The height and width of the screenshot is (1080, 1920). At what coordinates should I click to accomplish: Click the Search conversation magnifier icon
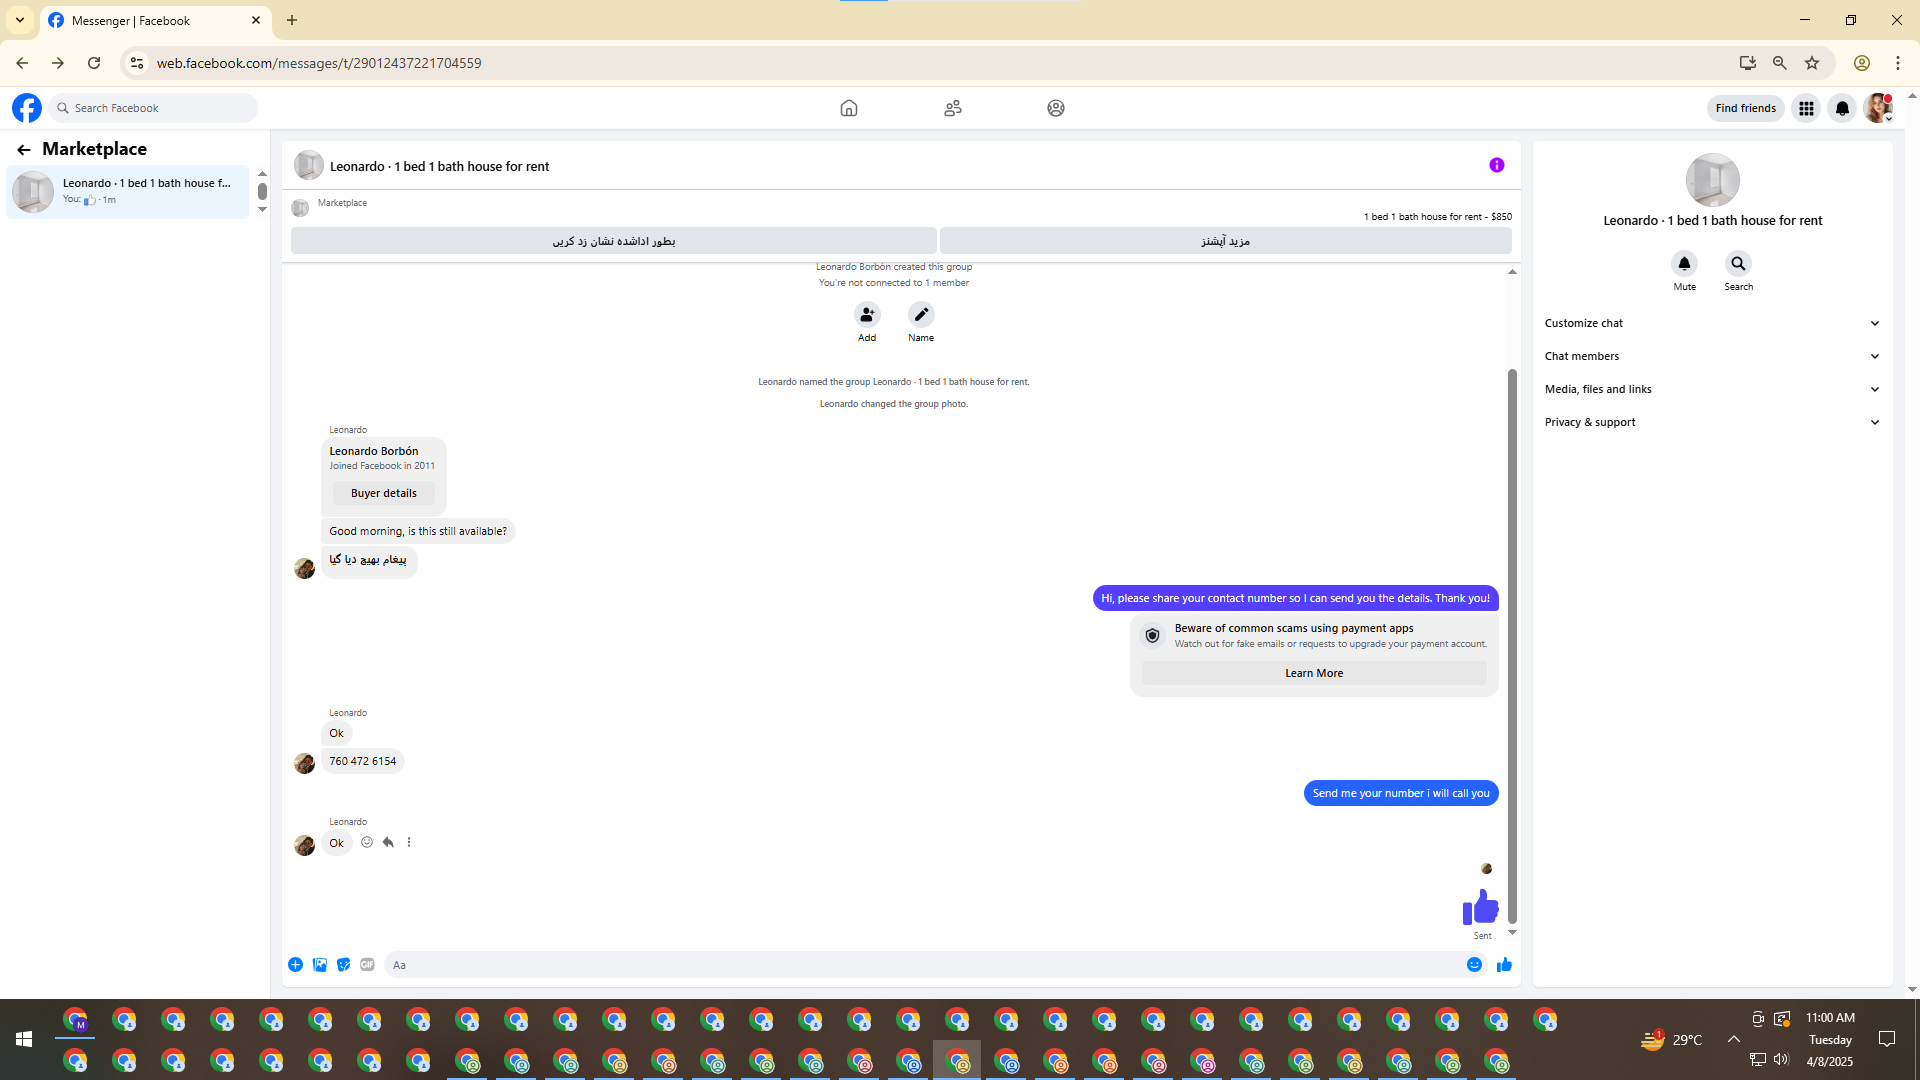(1738, 264)
